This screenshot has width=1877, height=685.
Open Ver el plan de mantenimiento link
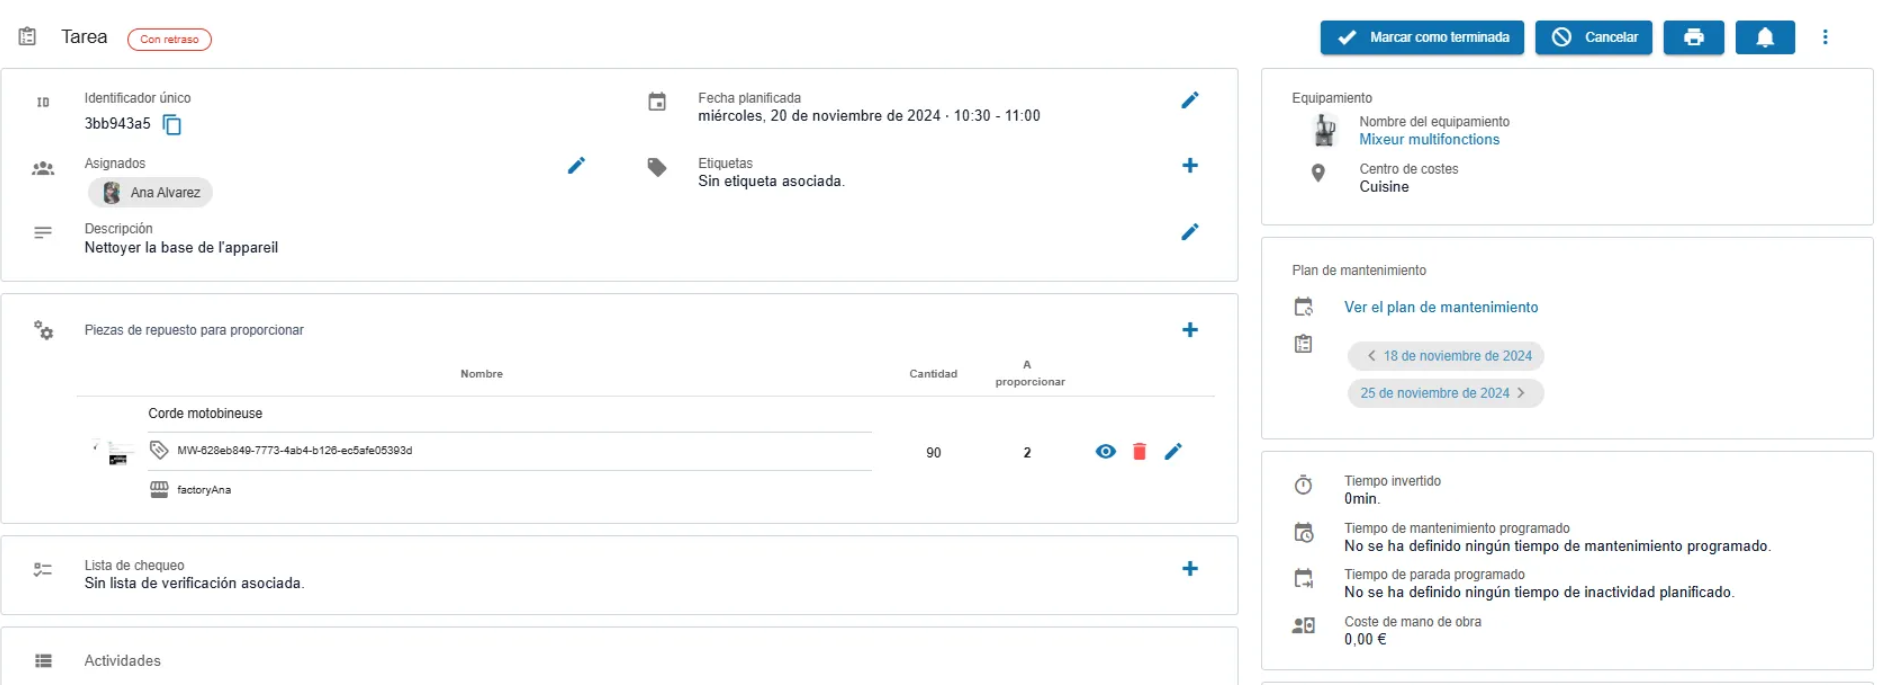coord(1441,308)
